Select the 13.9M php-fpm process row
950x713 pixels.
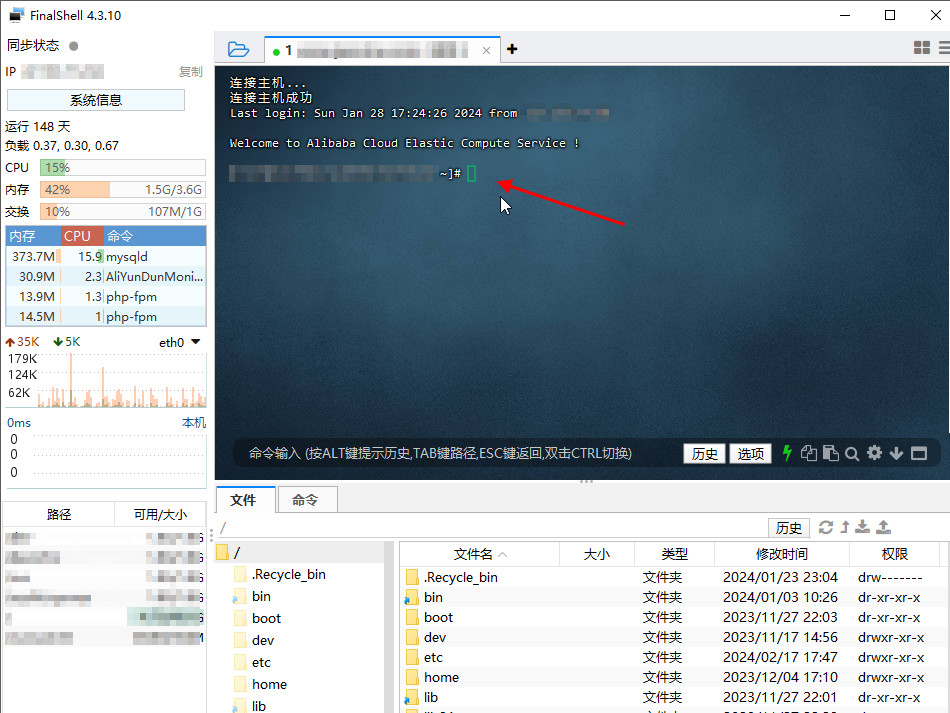(x=106, y=296)
